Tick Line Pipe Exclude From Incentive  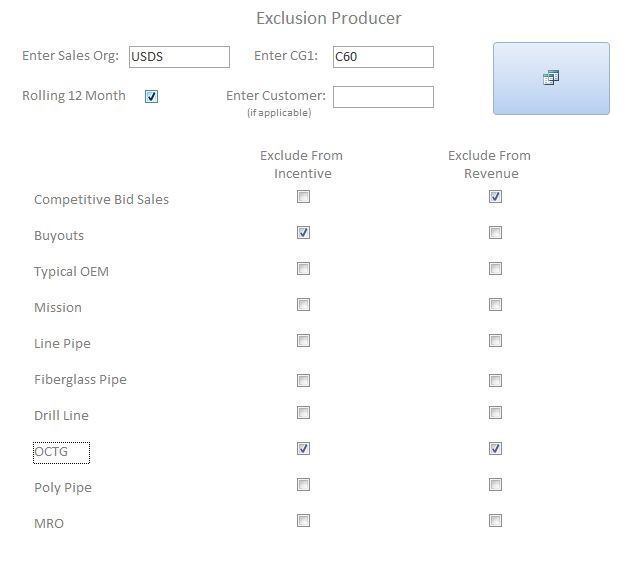[303, 341]
